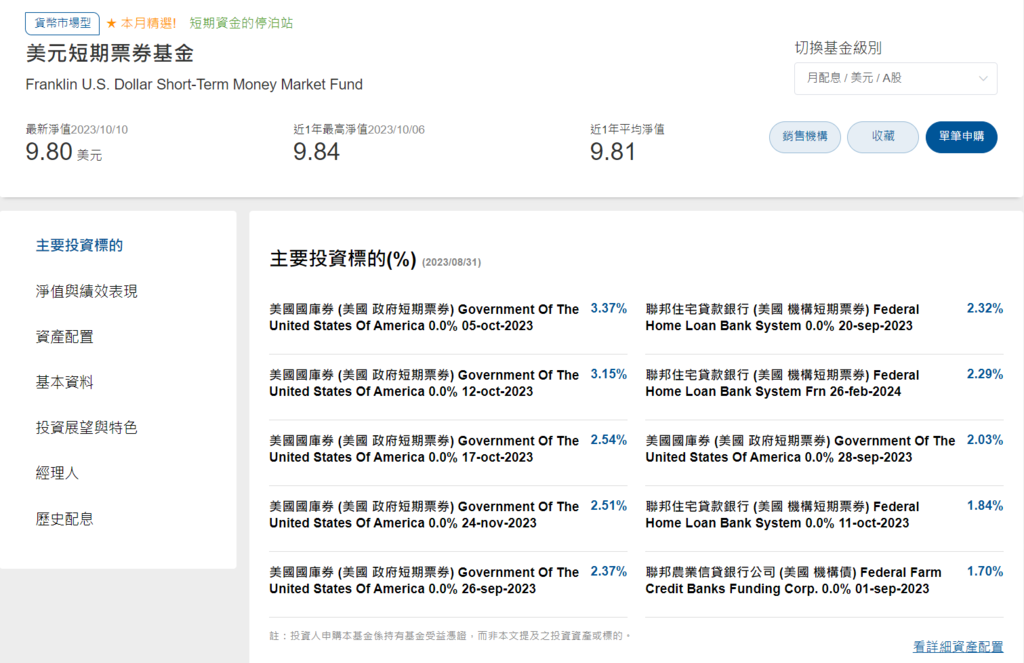1024x663 pixels.
Task: Click the 1-year average NAV 9.81
Action: (613, 152)
